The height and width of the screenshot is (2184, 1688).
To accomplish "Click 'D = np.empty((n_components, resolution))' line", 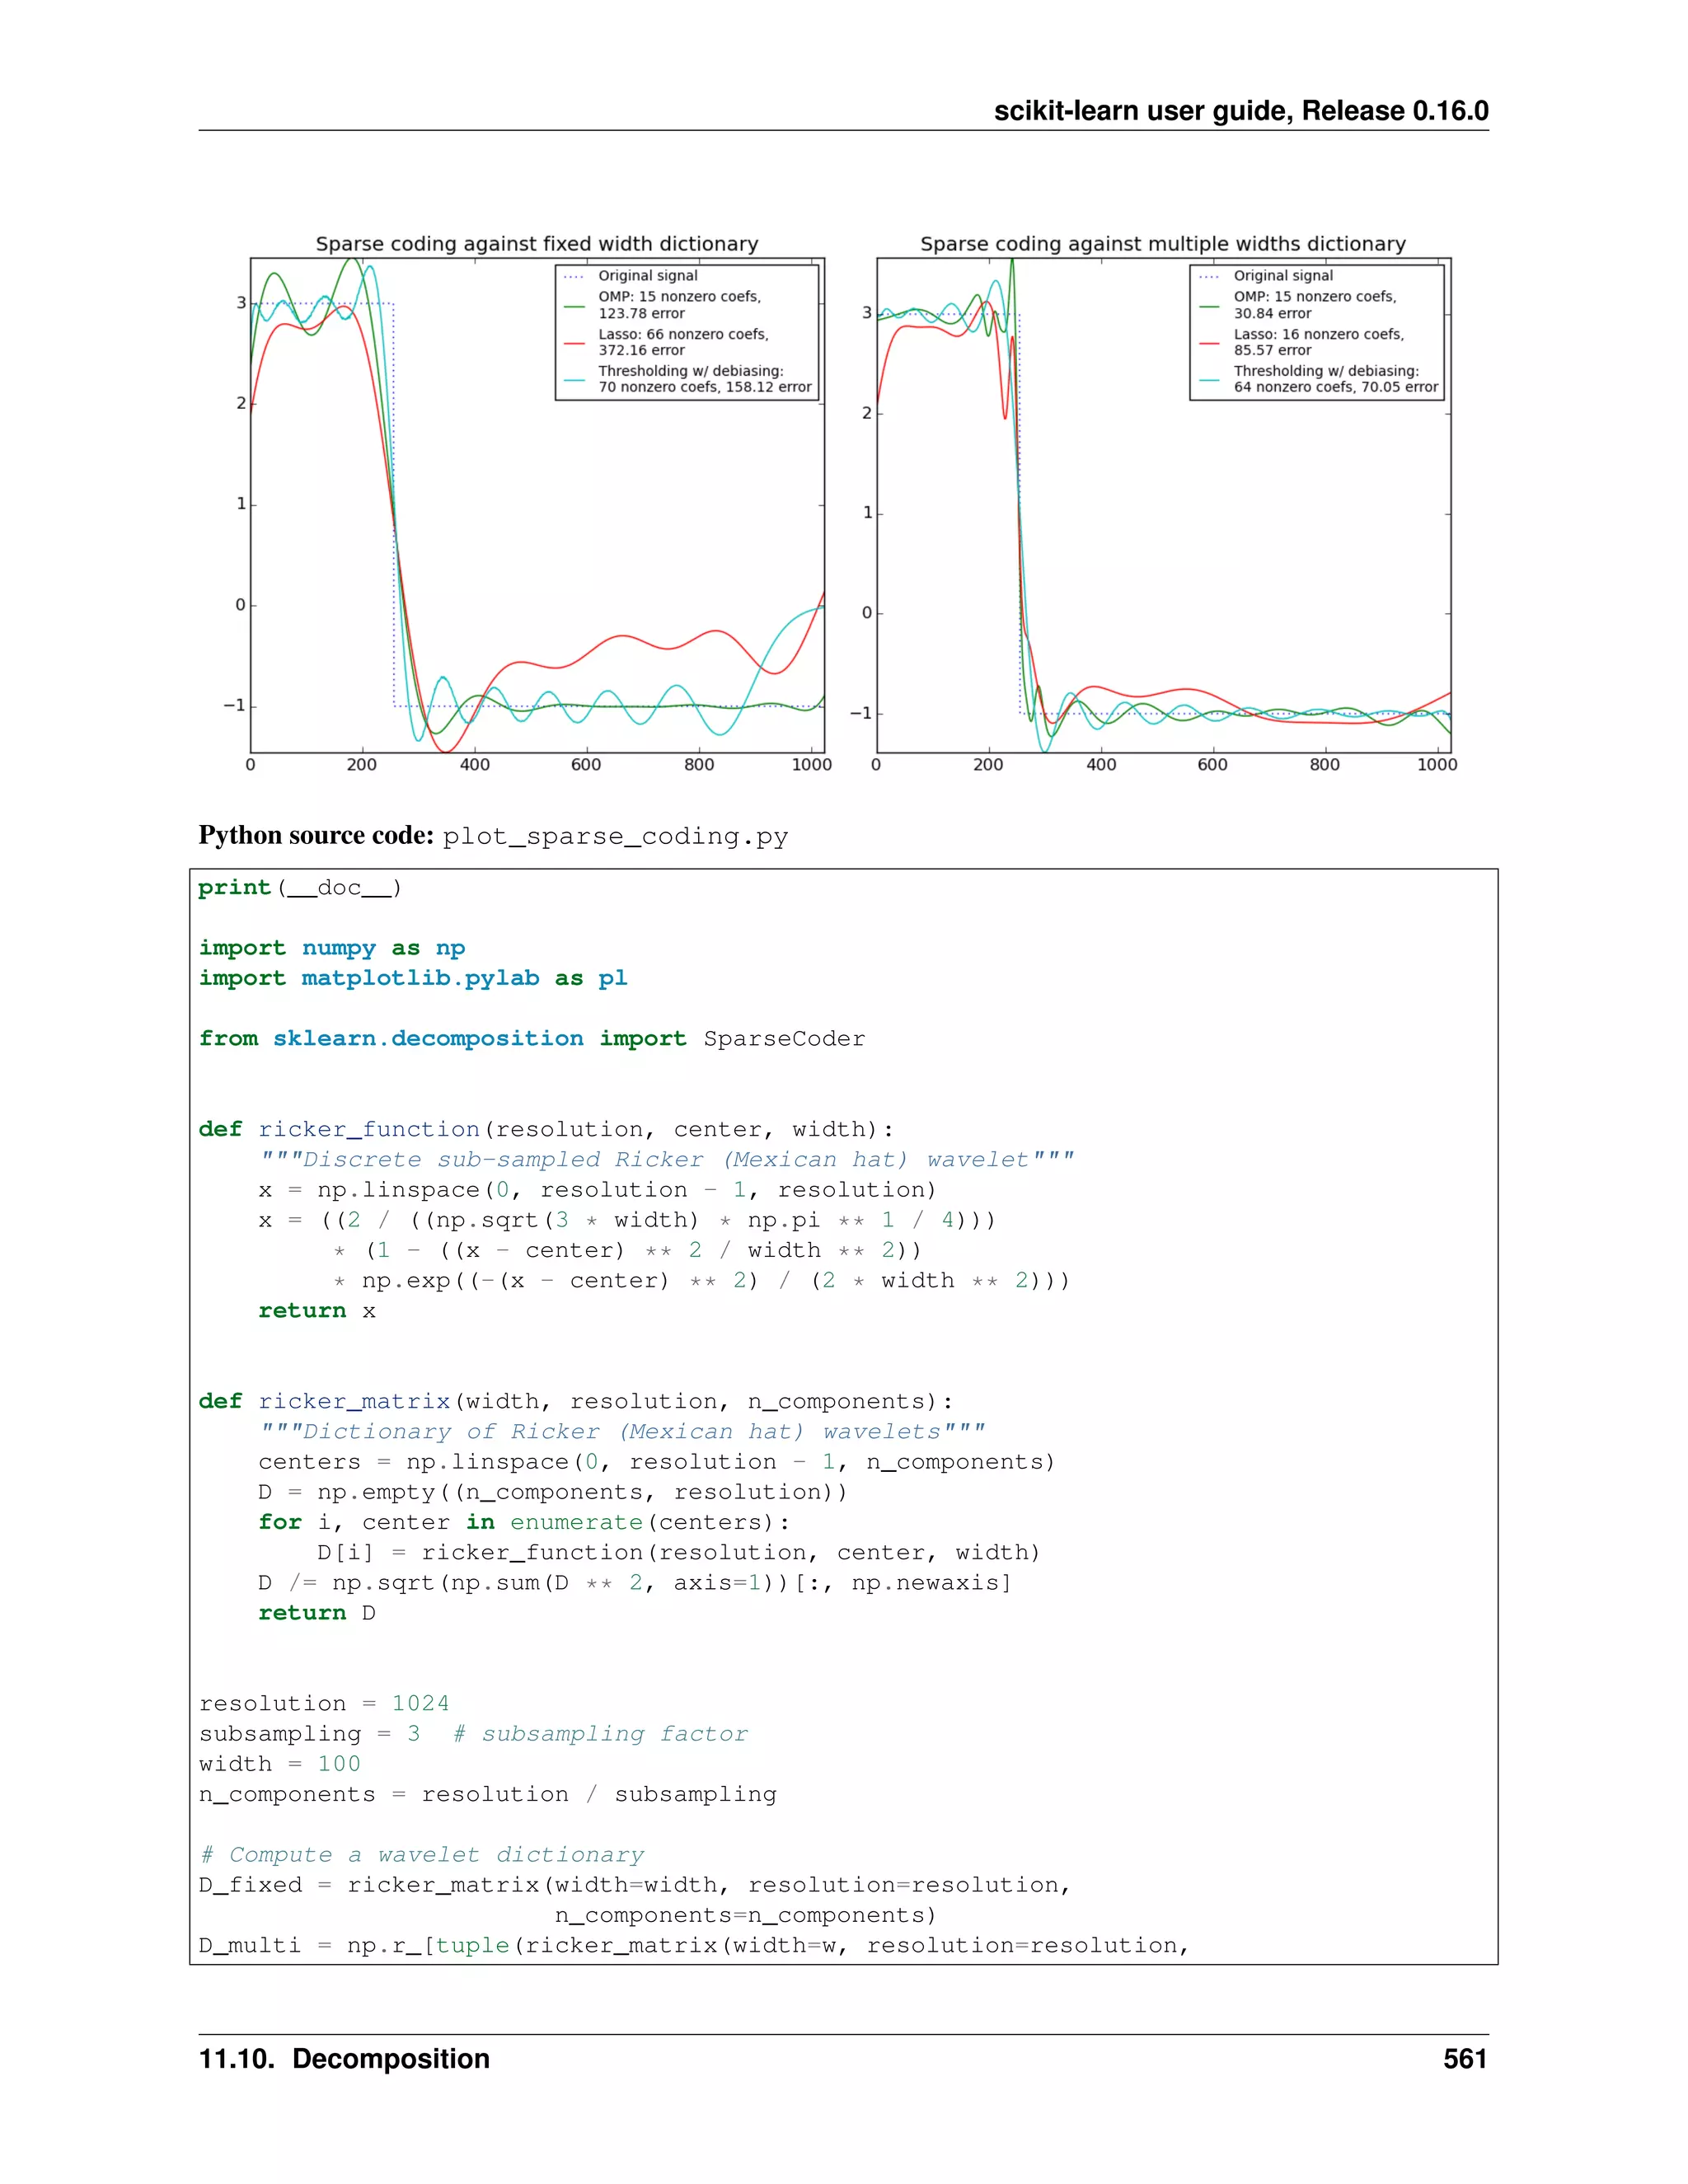I will coord(553,1492).
